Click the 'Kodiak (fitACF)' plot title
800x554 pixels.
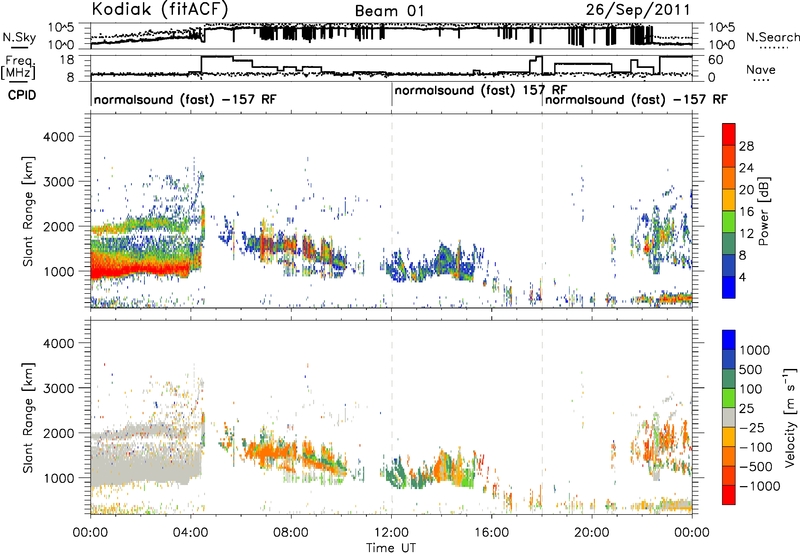(x=160, y=9)
